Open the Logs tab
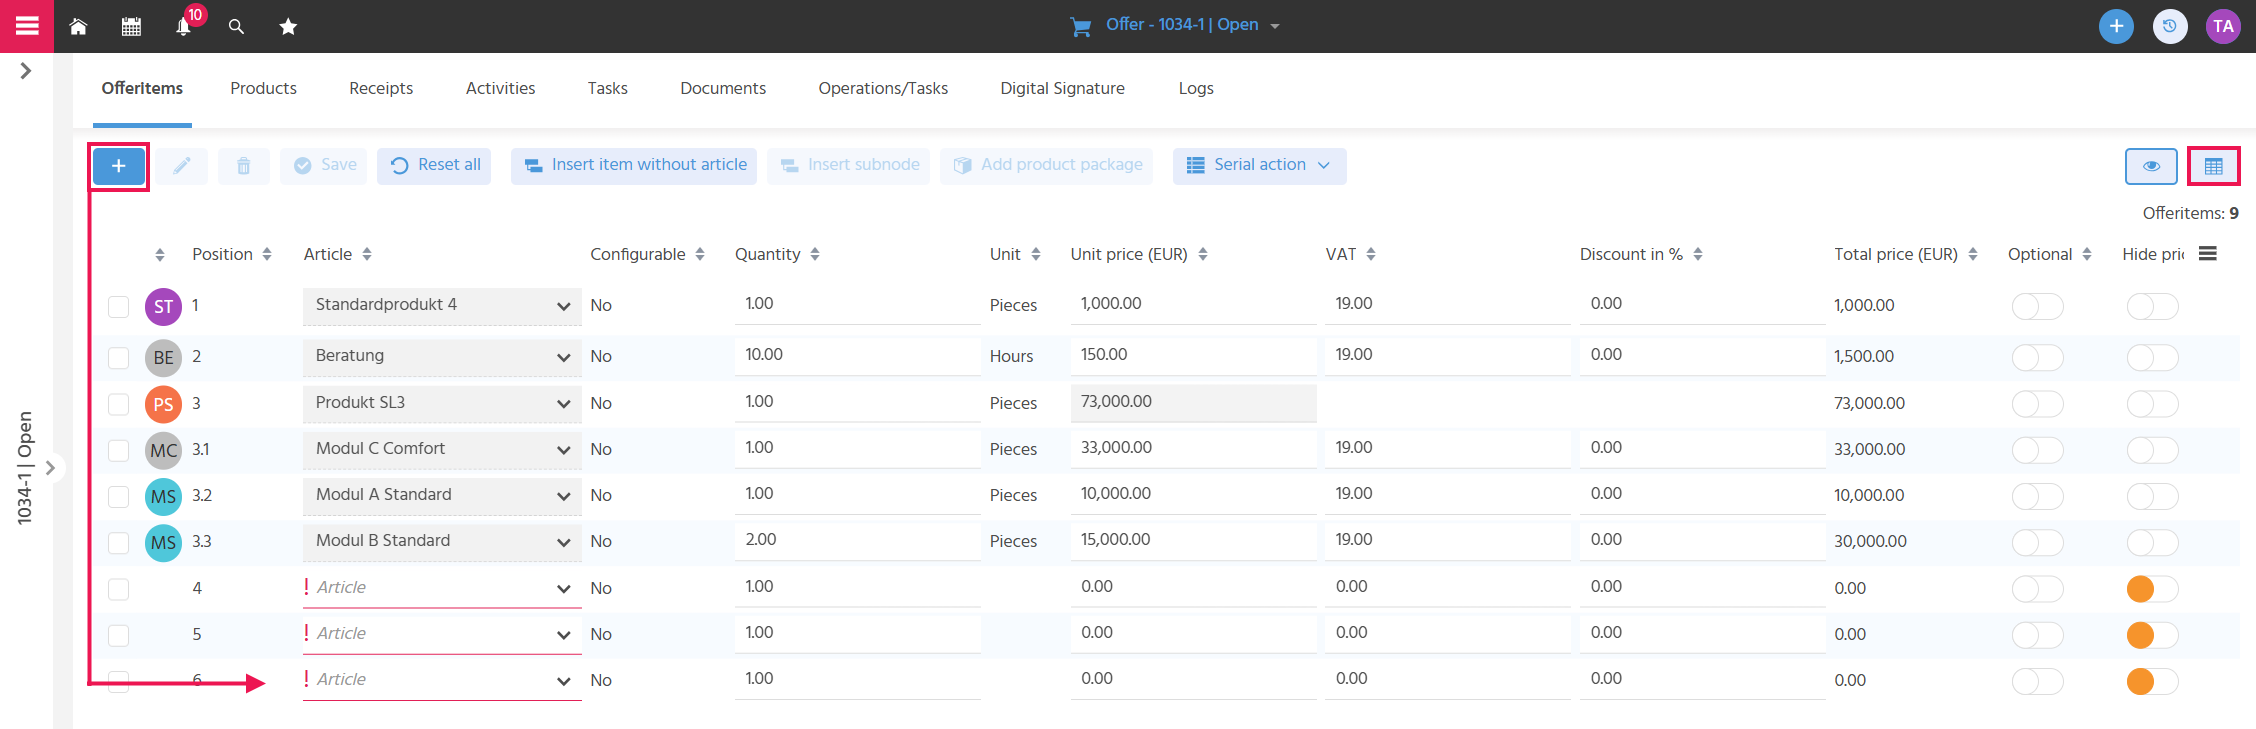The height and width of the screenshot is (729, 2256). tap(1195, 88)
